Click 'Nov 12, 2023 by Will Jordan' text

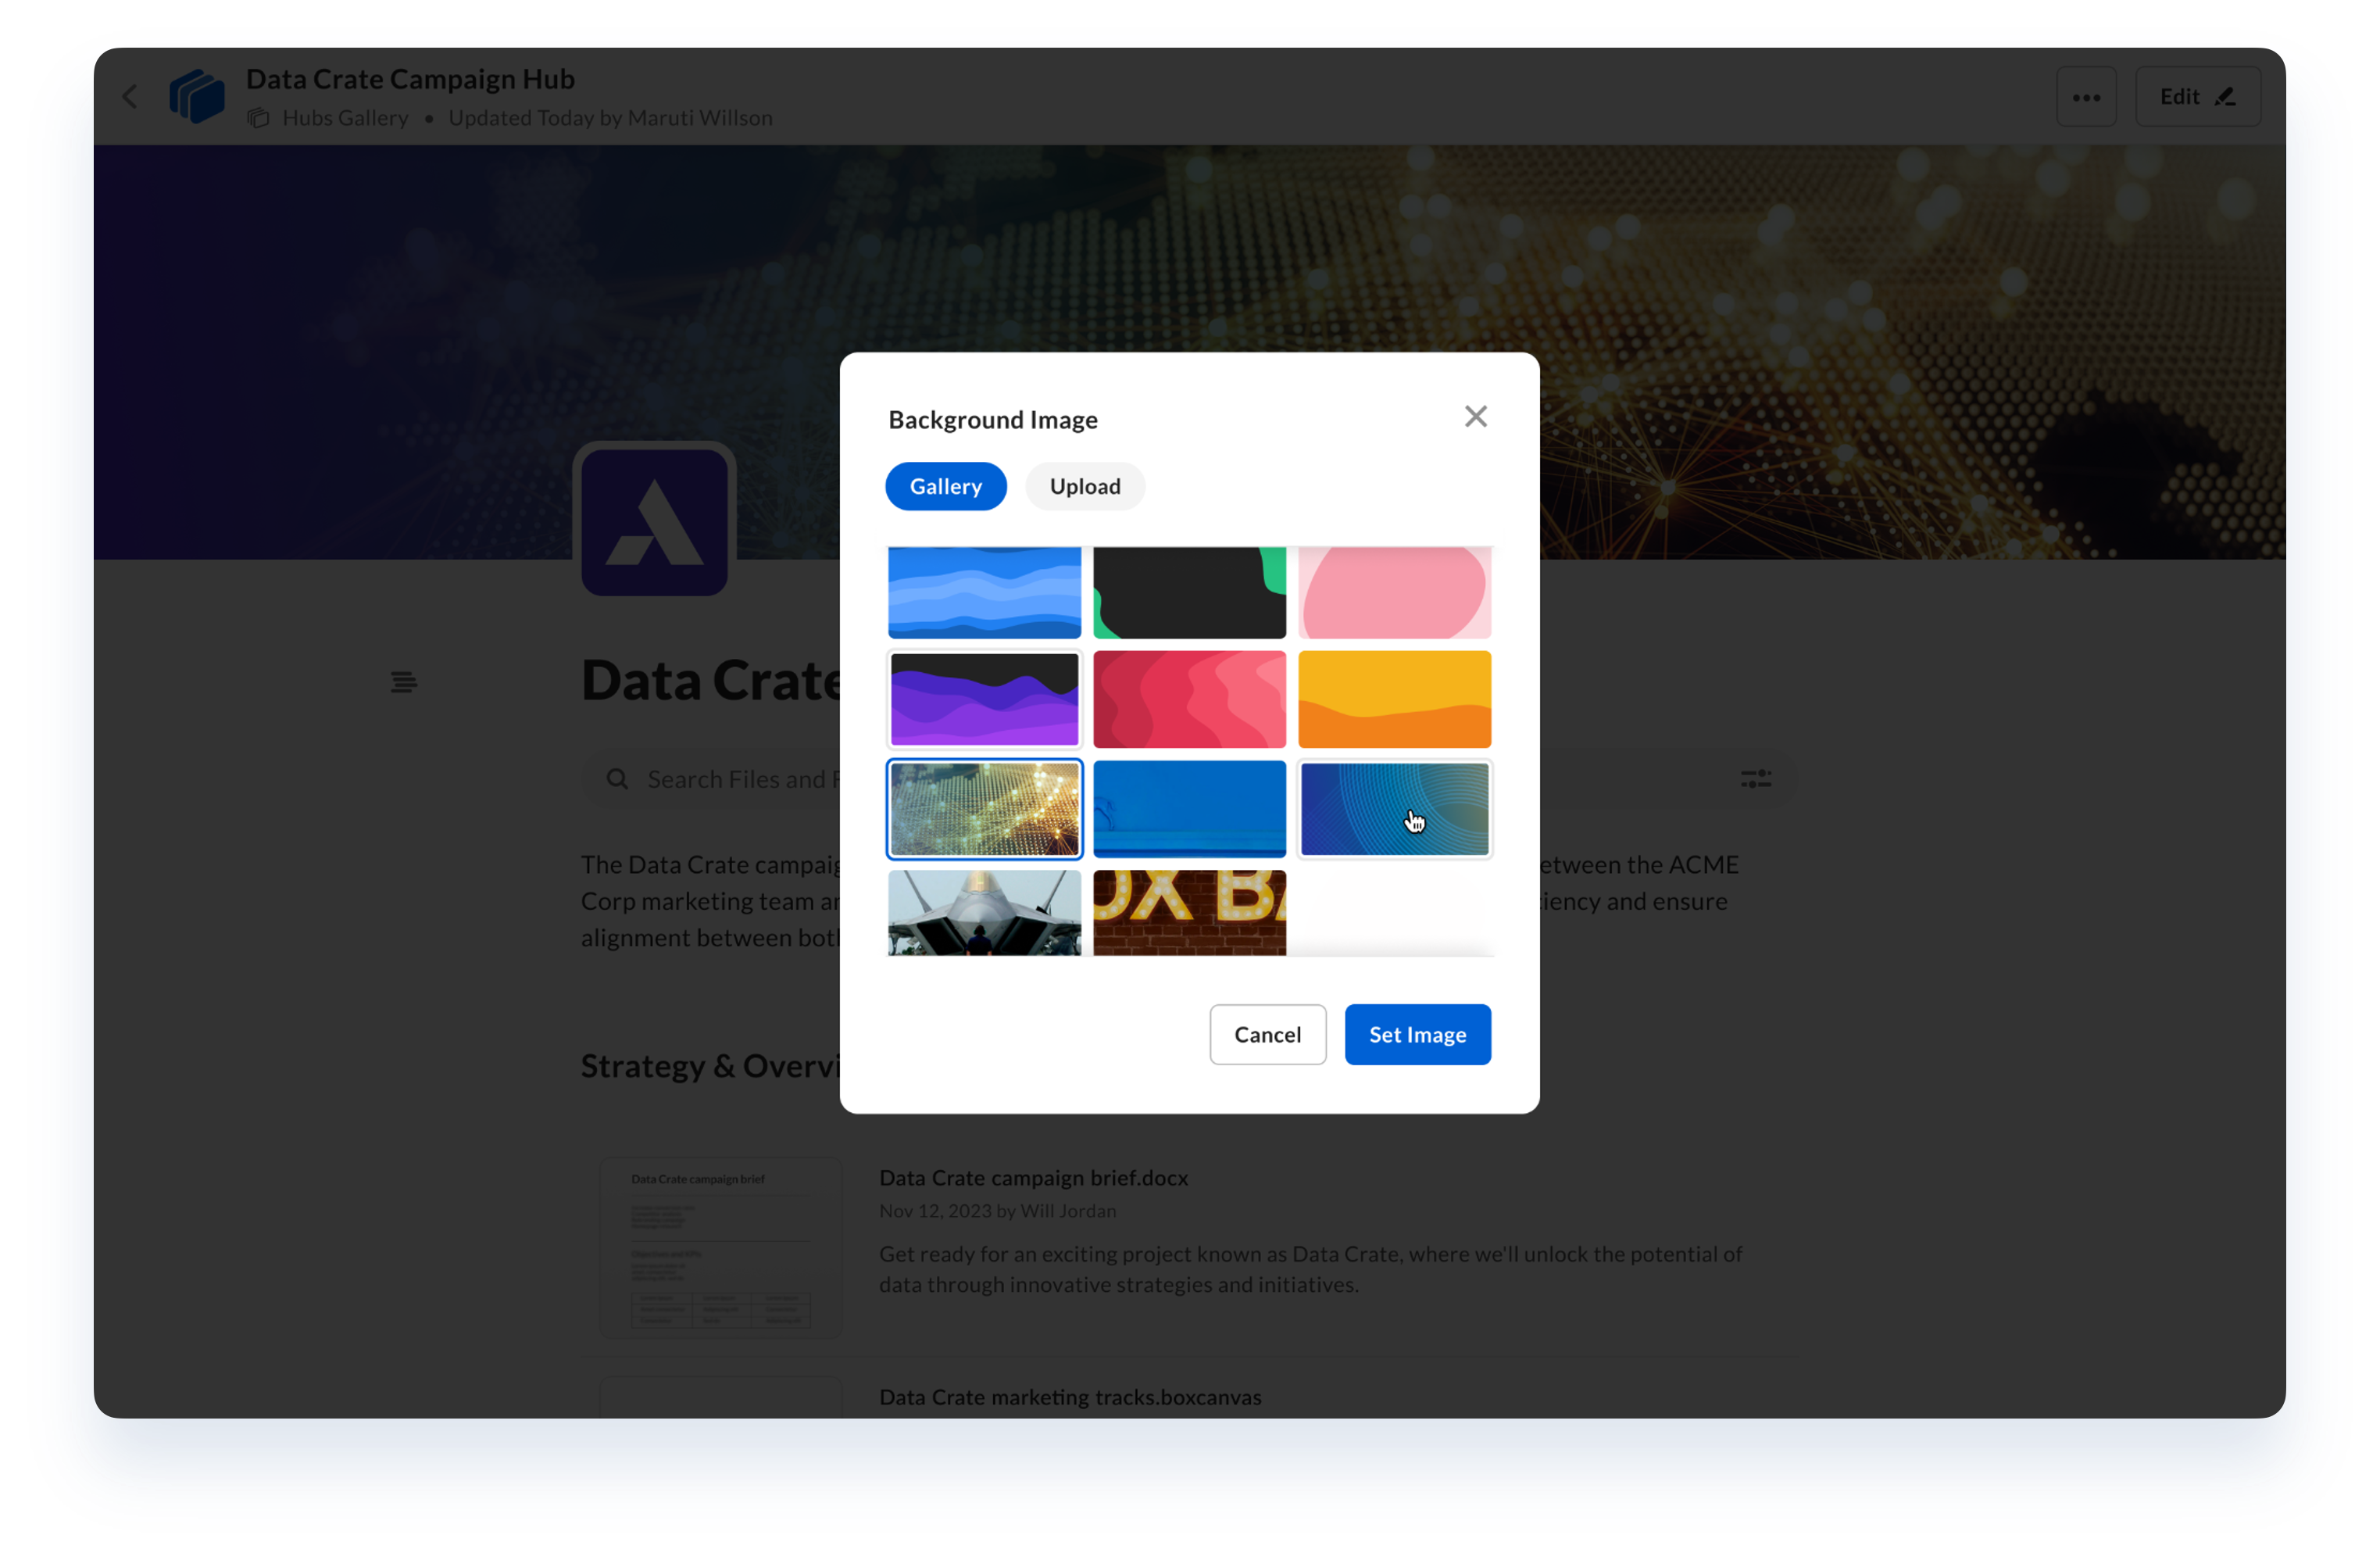[997, 1210]
